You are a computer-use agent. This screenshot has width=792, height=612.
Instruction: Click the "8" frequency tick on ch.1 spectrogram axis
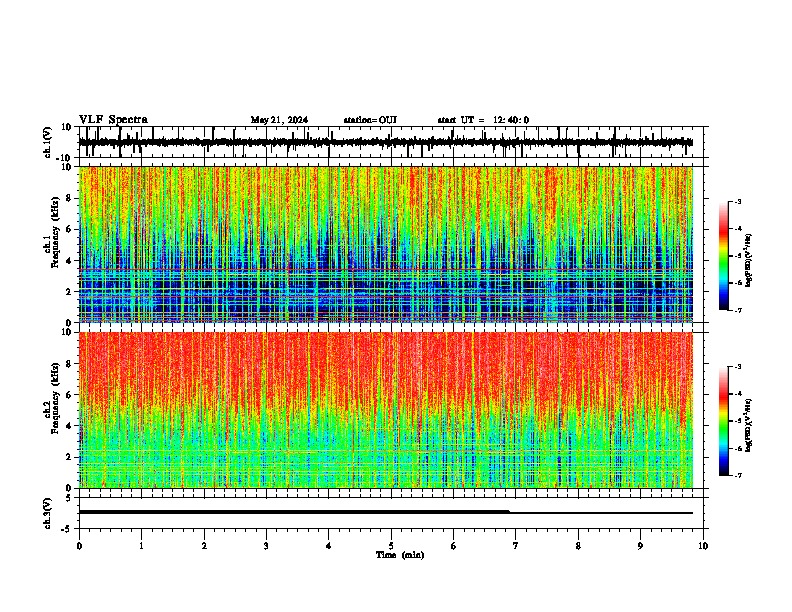69,198
